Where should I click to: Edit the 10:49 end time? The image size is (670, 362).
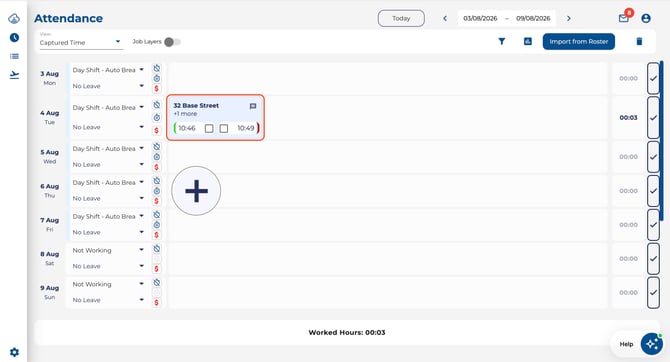[x=246, y=128]
